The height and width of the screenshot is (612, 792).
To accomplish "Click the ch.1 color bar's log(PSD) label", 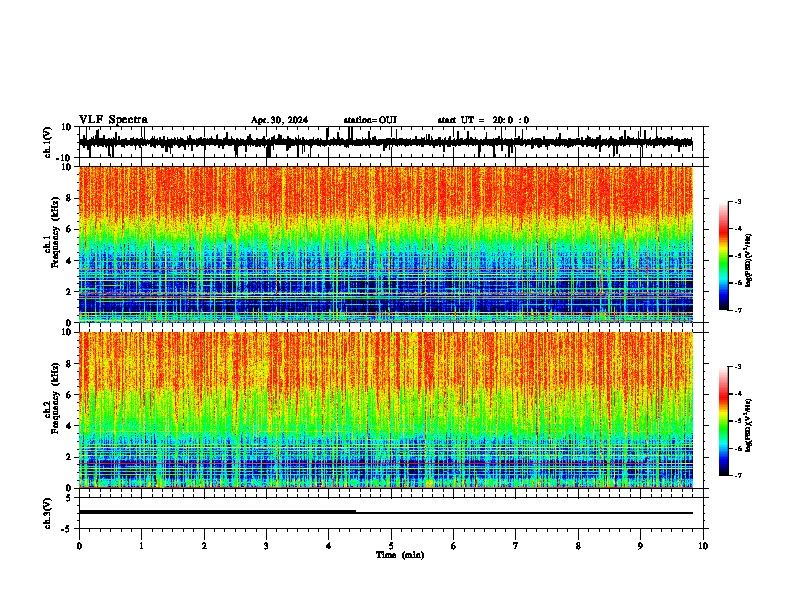I will [748, 260].
